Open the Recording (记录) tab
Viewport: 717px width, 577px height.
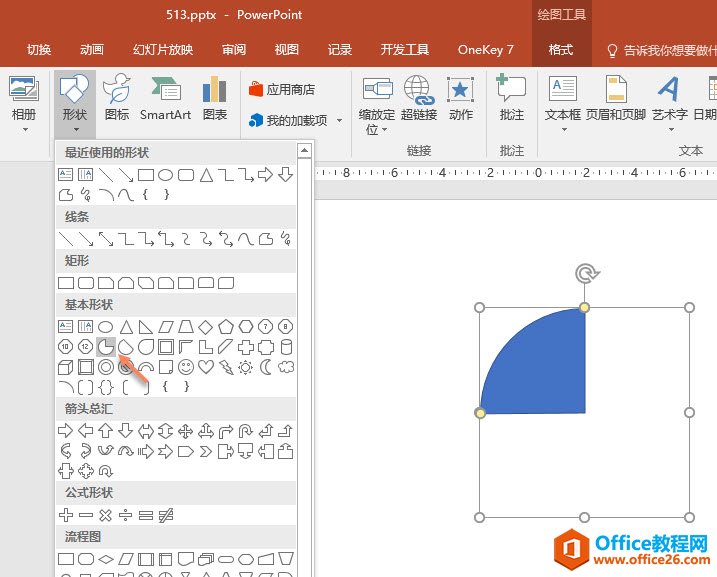click(340, 49)
